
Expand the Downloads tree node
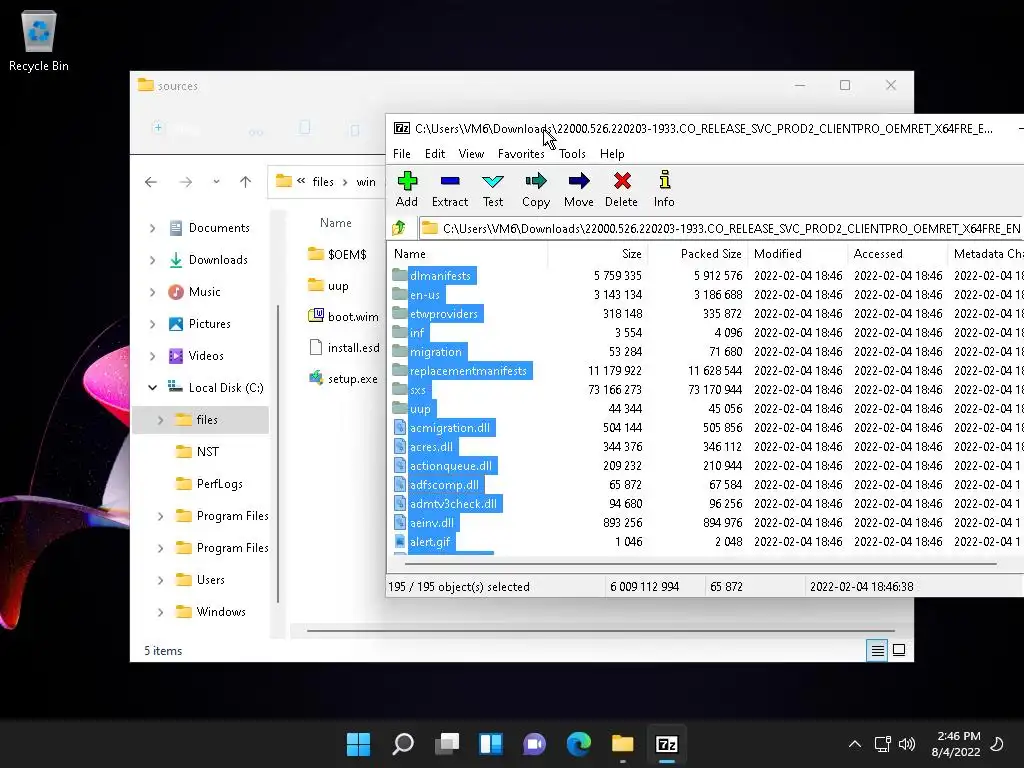(152, 260)
